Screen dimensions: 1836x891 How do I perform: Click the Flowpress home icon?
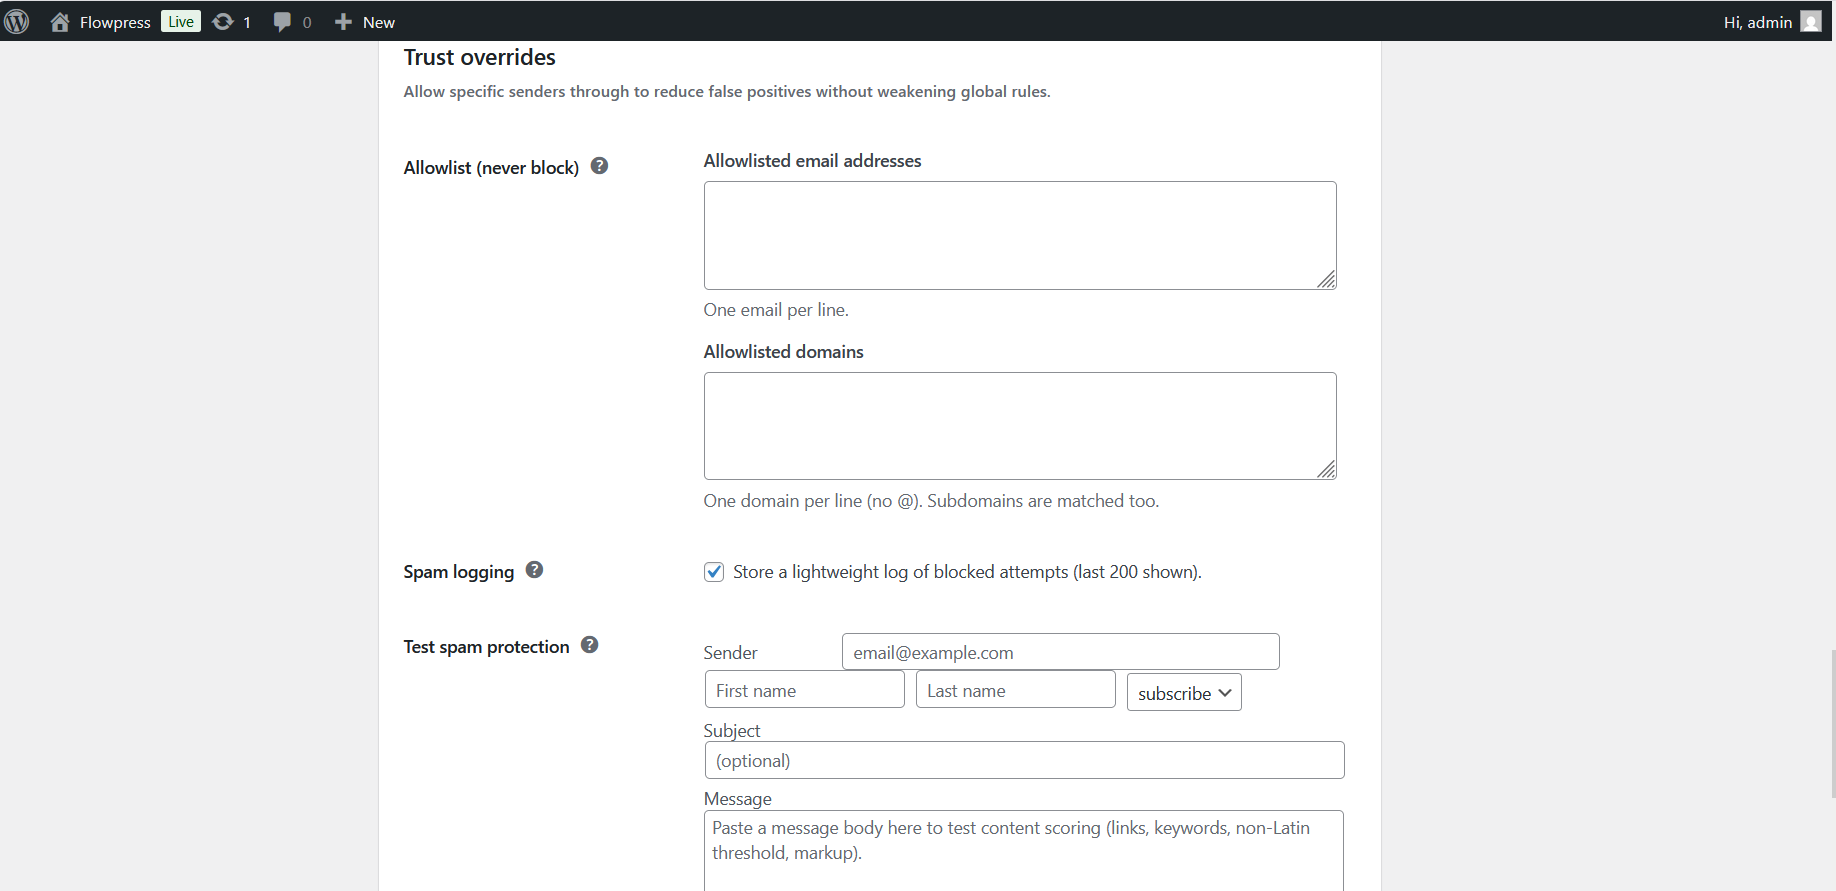click(60, 22)
